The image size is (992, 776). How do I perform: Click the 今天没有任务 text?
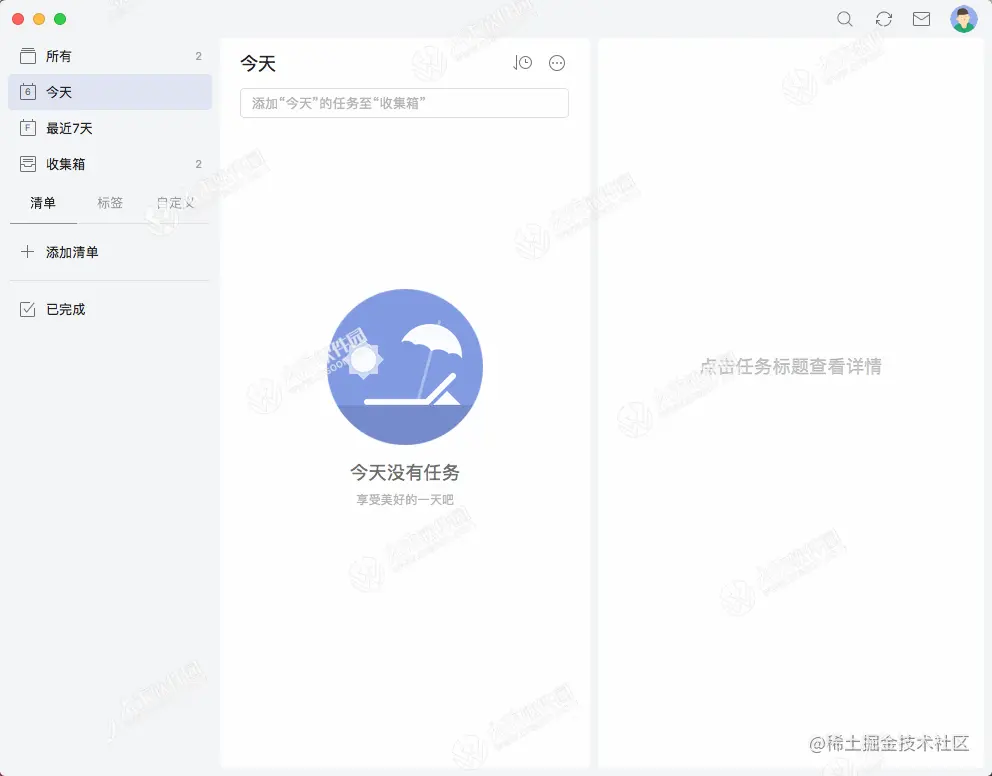click(405, 472)
